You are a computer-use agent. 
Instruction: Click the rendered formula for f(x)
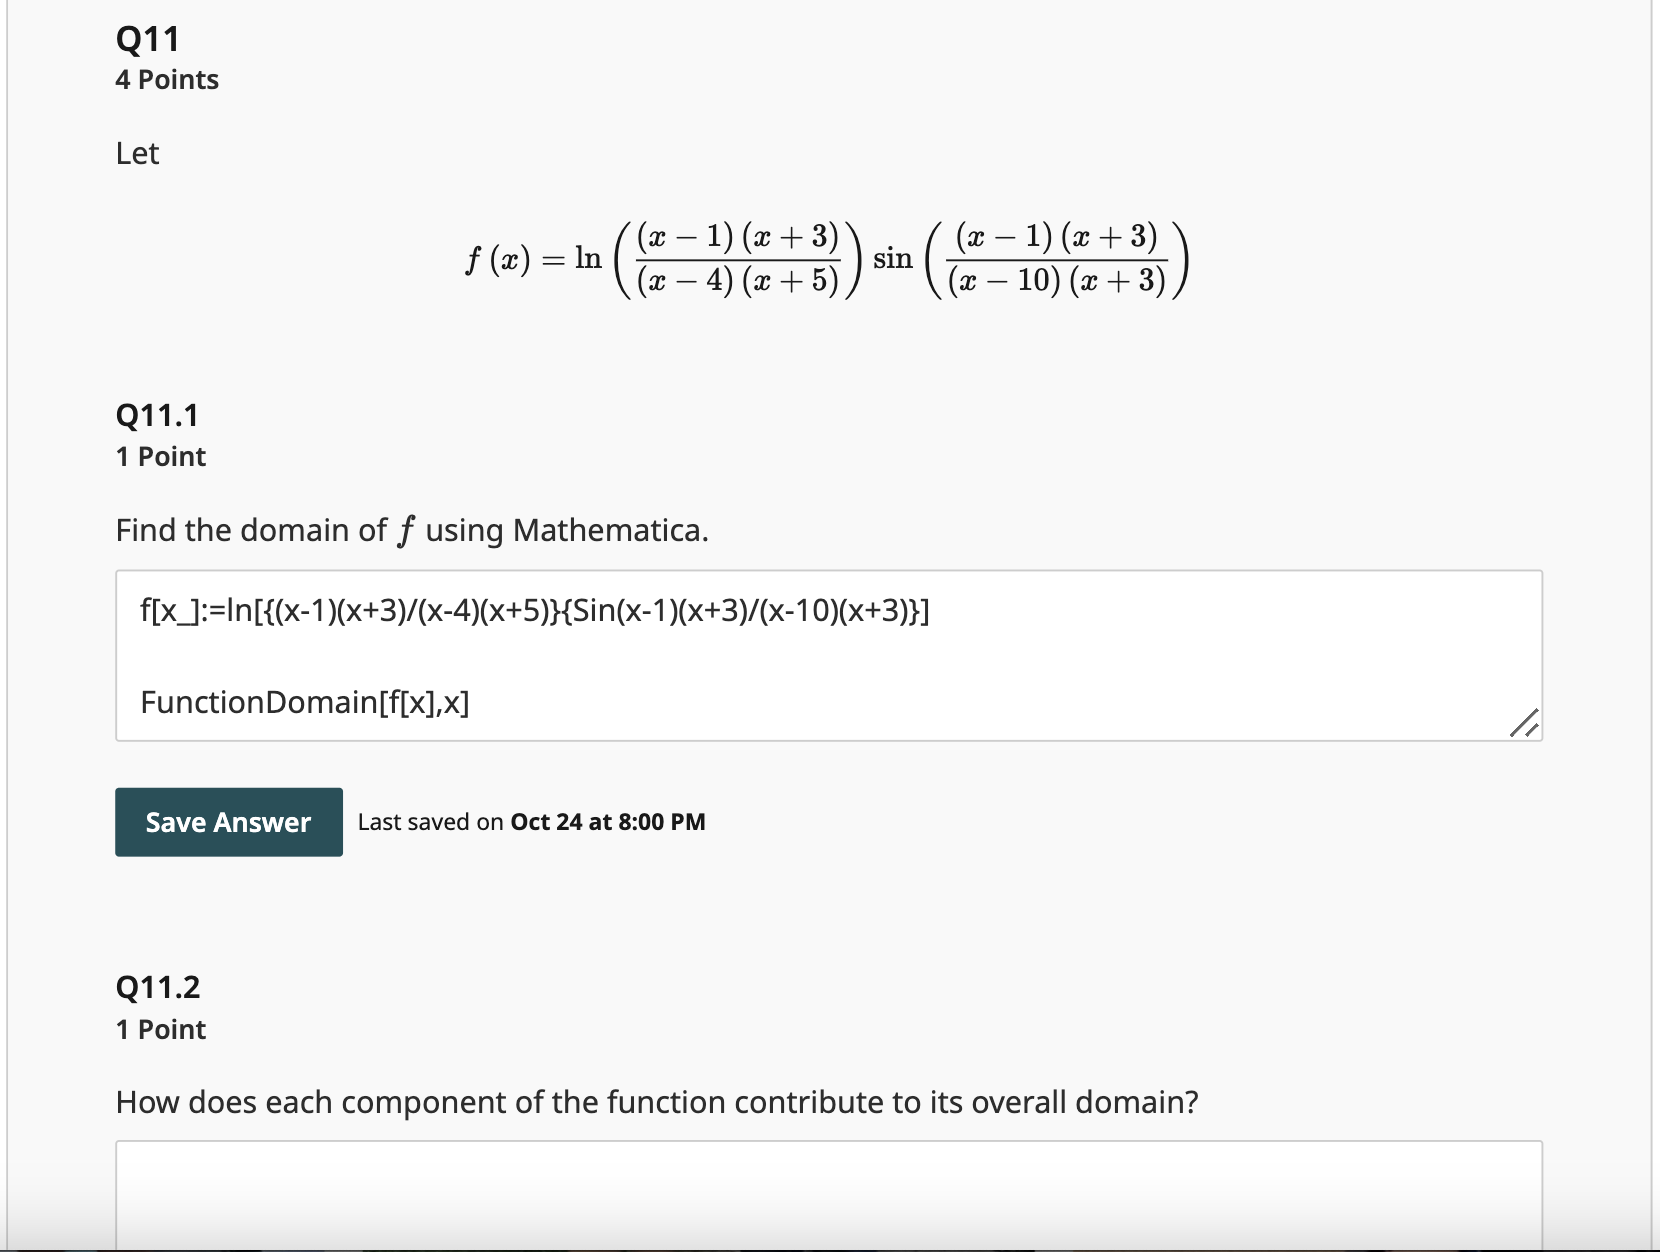pos(825,258)
